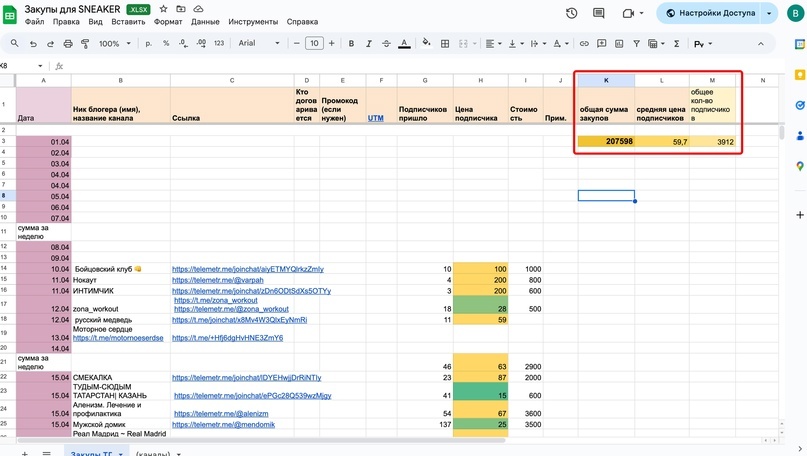The image size is (807, 456).
Task: Print the spreadsheet
Action: coord(68,44)
